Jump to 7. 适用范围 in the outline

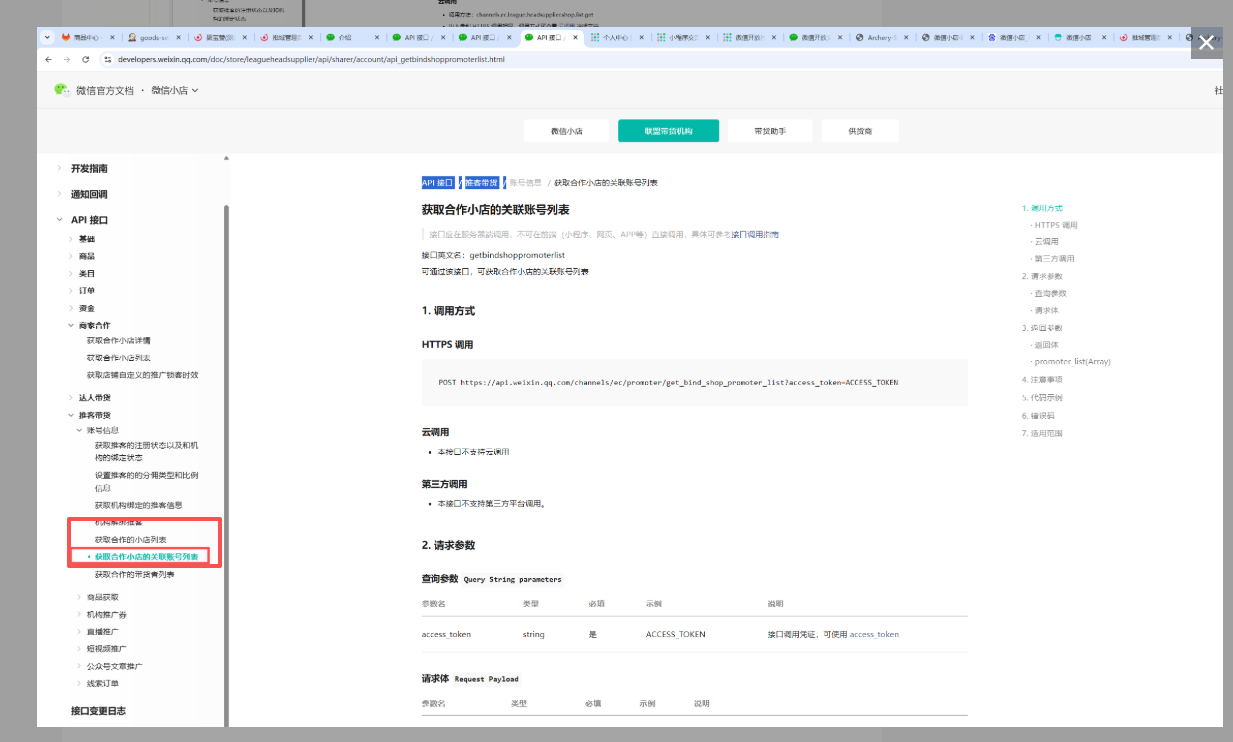tap(1042, 433)
